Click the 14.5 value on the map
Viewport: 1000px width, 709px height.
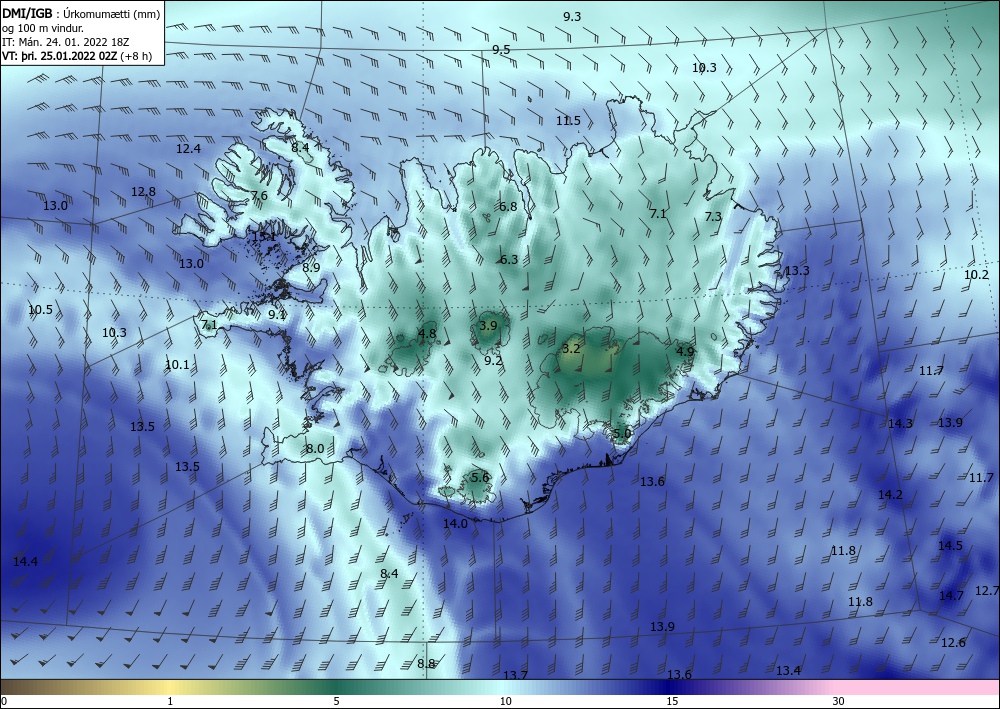pyautogui.click(x=950, y=546)
